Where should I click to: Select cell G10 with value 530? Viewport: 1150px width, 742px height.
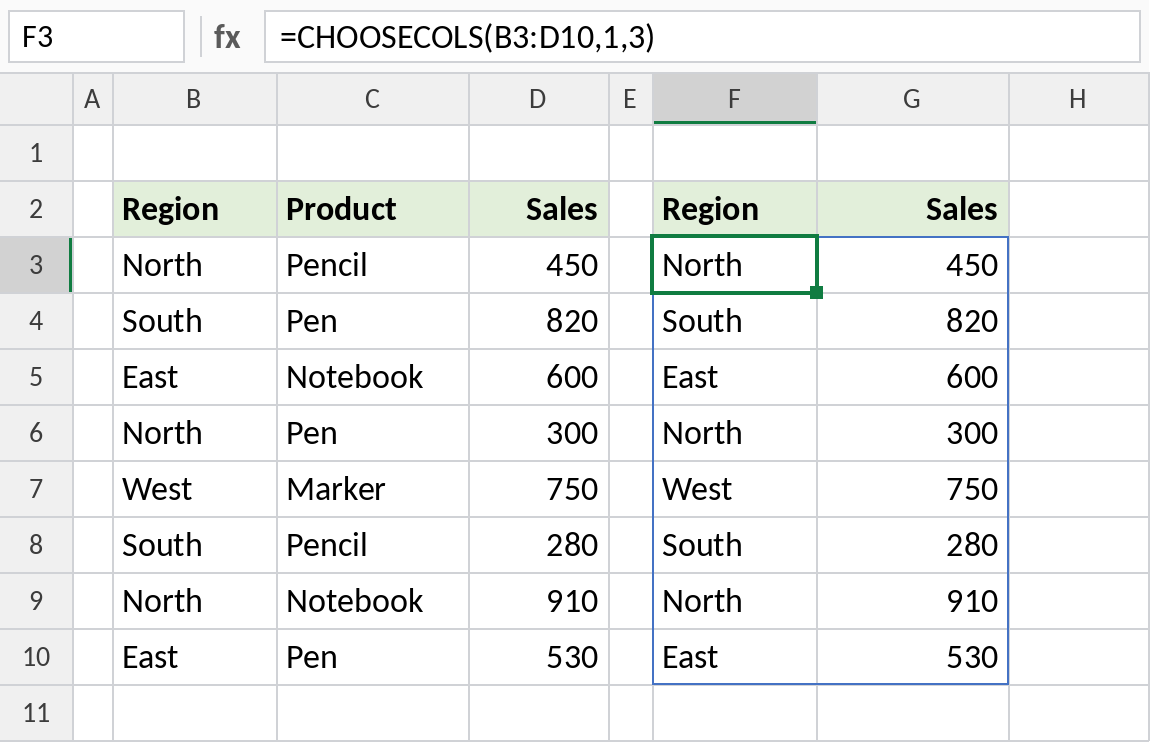(912, 657)
